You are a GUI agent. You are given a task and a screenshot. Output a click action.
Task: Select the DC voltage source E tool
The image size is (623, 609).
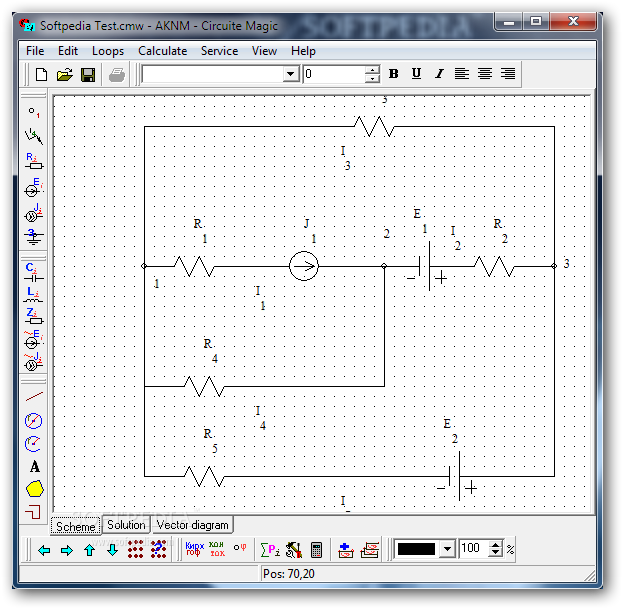pyautogui.click(x=34, y=188)
